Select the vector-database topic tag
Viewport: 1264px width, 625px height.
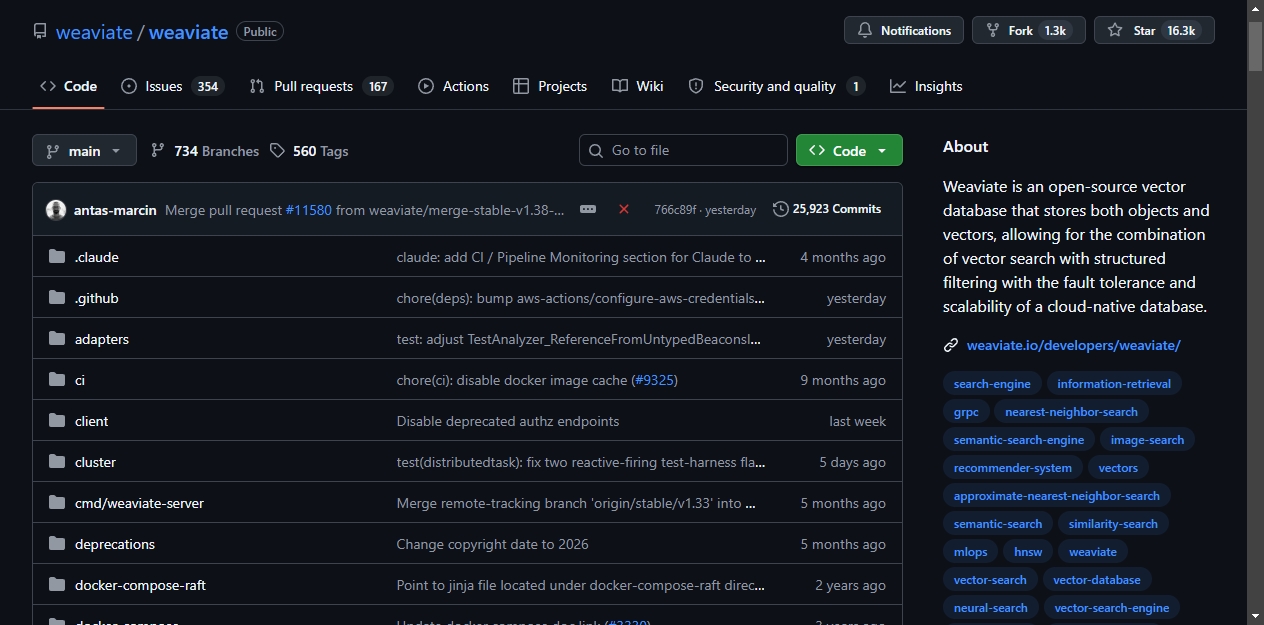point(1097,580)
